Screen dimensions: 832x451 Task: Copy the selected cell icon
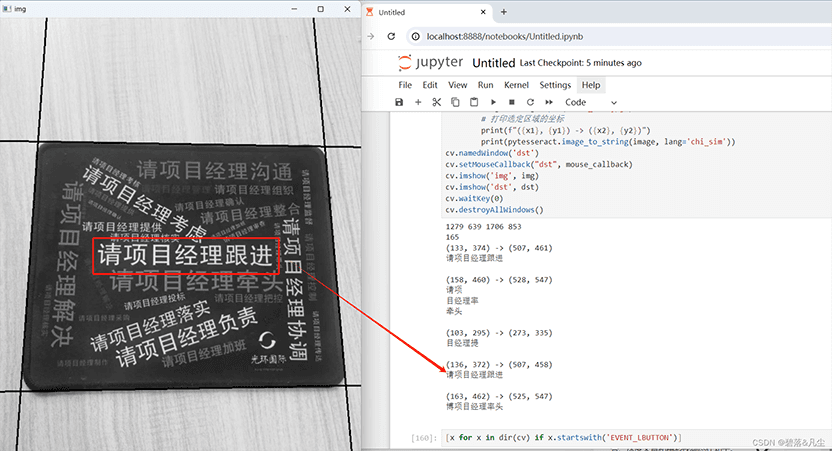455,102
